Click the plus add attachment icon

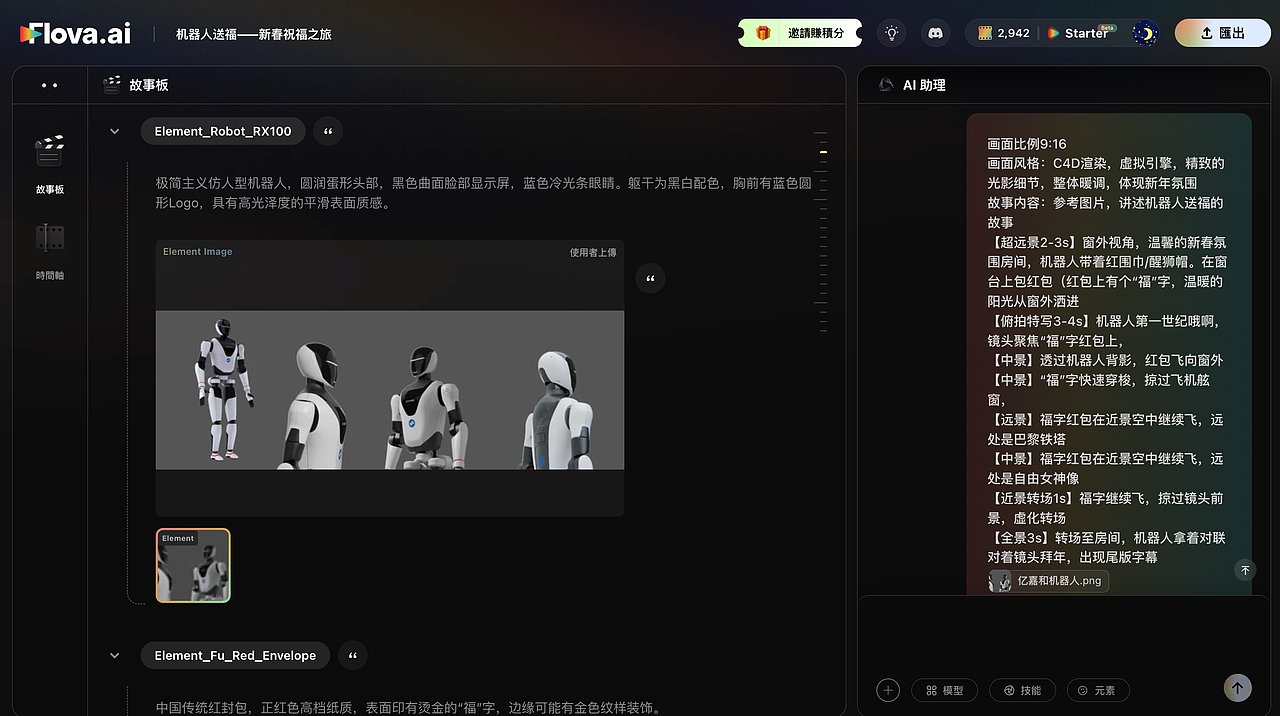(x=887, y=690)
